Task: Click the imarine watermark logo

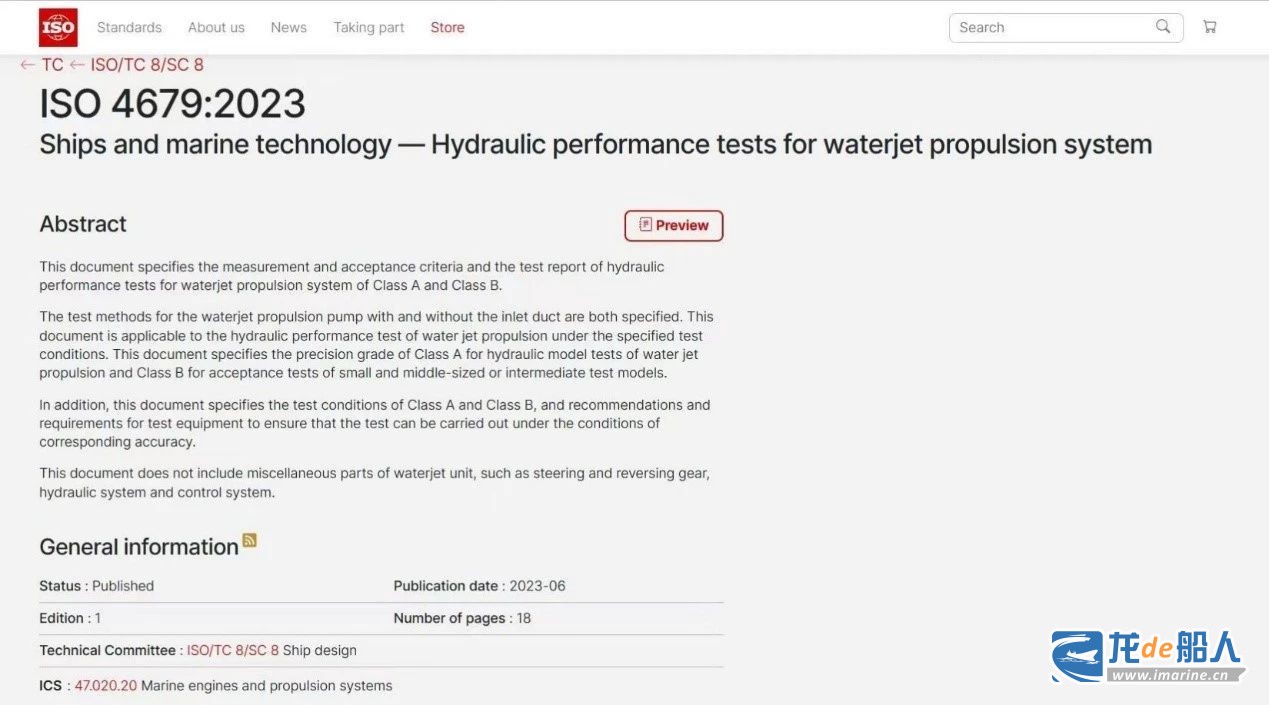Action: coord(1147,656)
